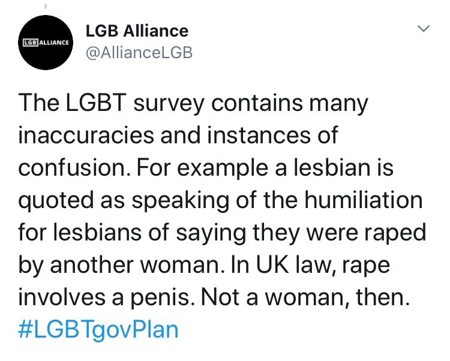Click the line beginning "for lesbians of saying"
The width and height of the screenshot is (450, 361).
pyautogui.click(x=222, y=232)
